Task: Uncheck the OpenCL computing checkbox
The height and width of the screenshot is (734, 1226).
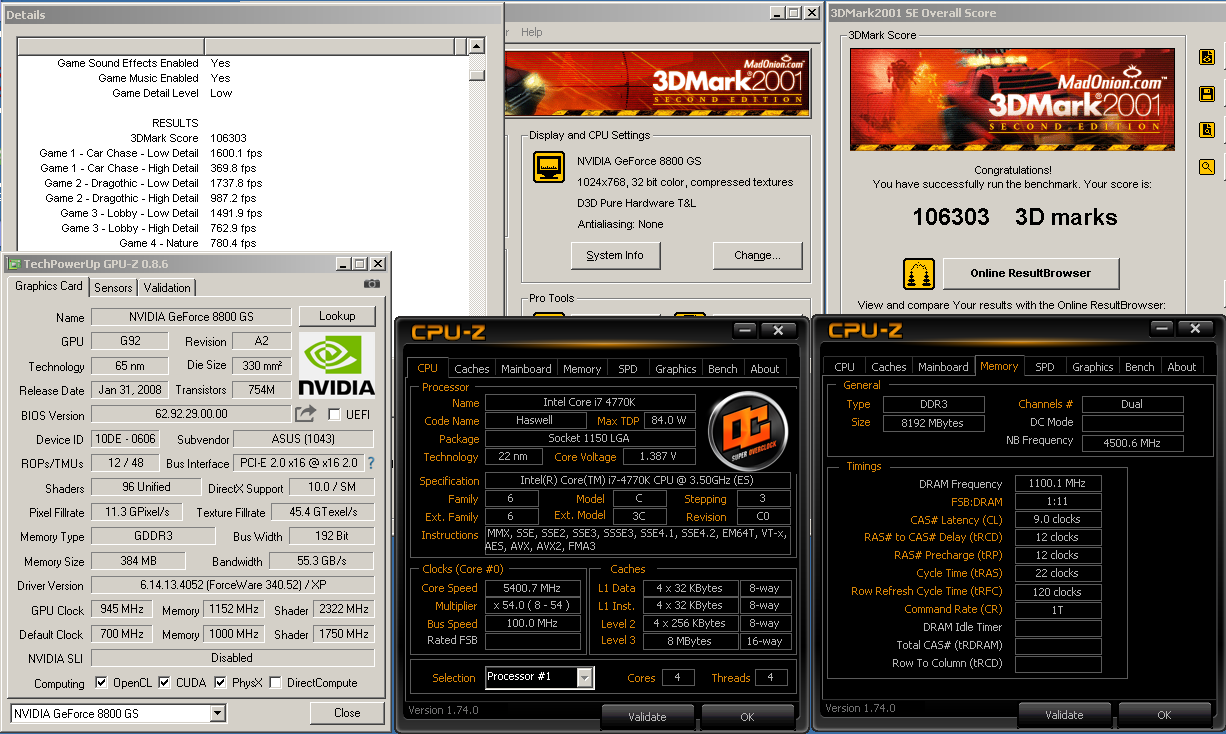Action: (101, 683)
